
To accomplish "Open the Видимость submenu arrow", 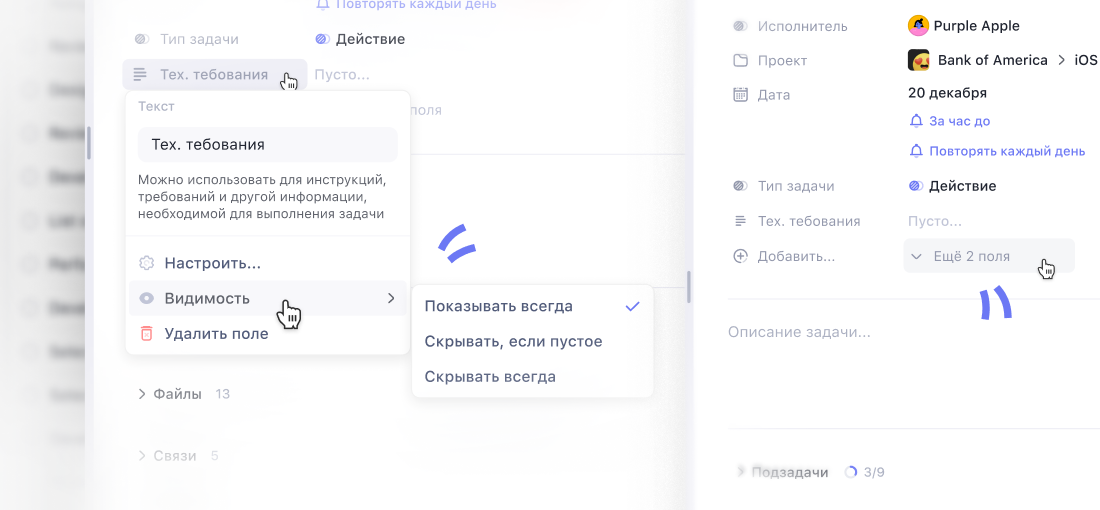I will pyautogui.click(x=391, y=299).
